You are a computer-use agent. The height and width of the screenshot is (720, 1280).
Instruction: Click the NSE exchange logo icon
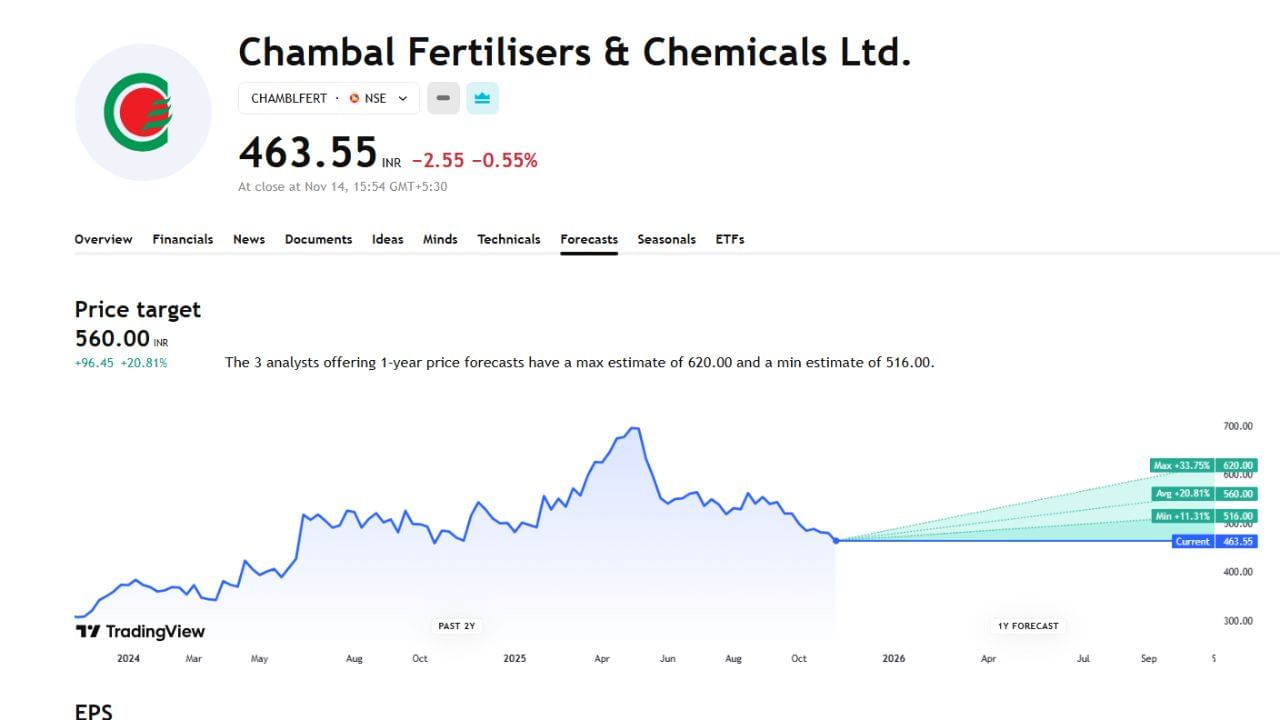[354, 98]
